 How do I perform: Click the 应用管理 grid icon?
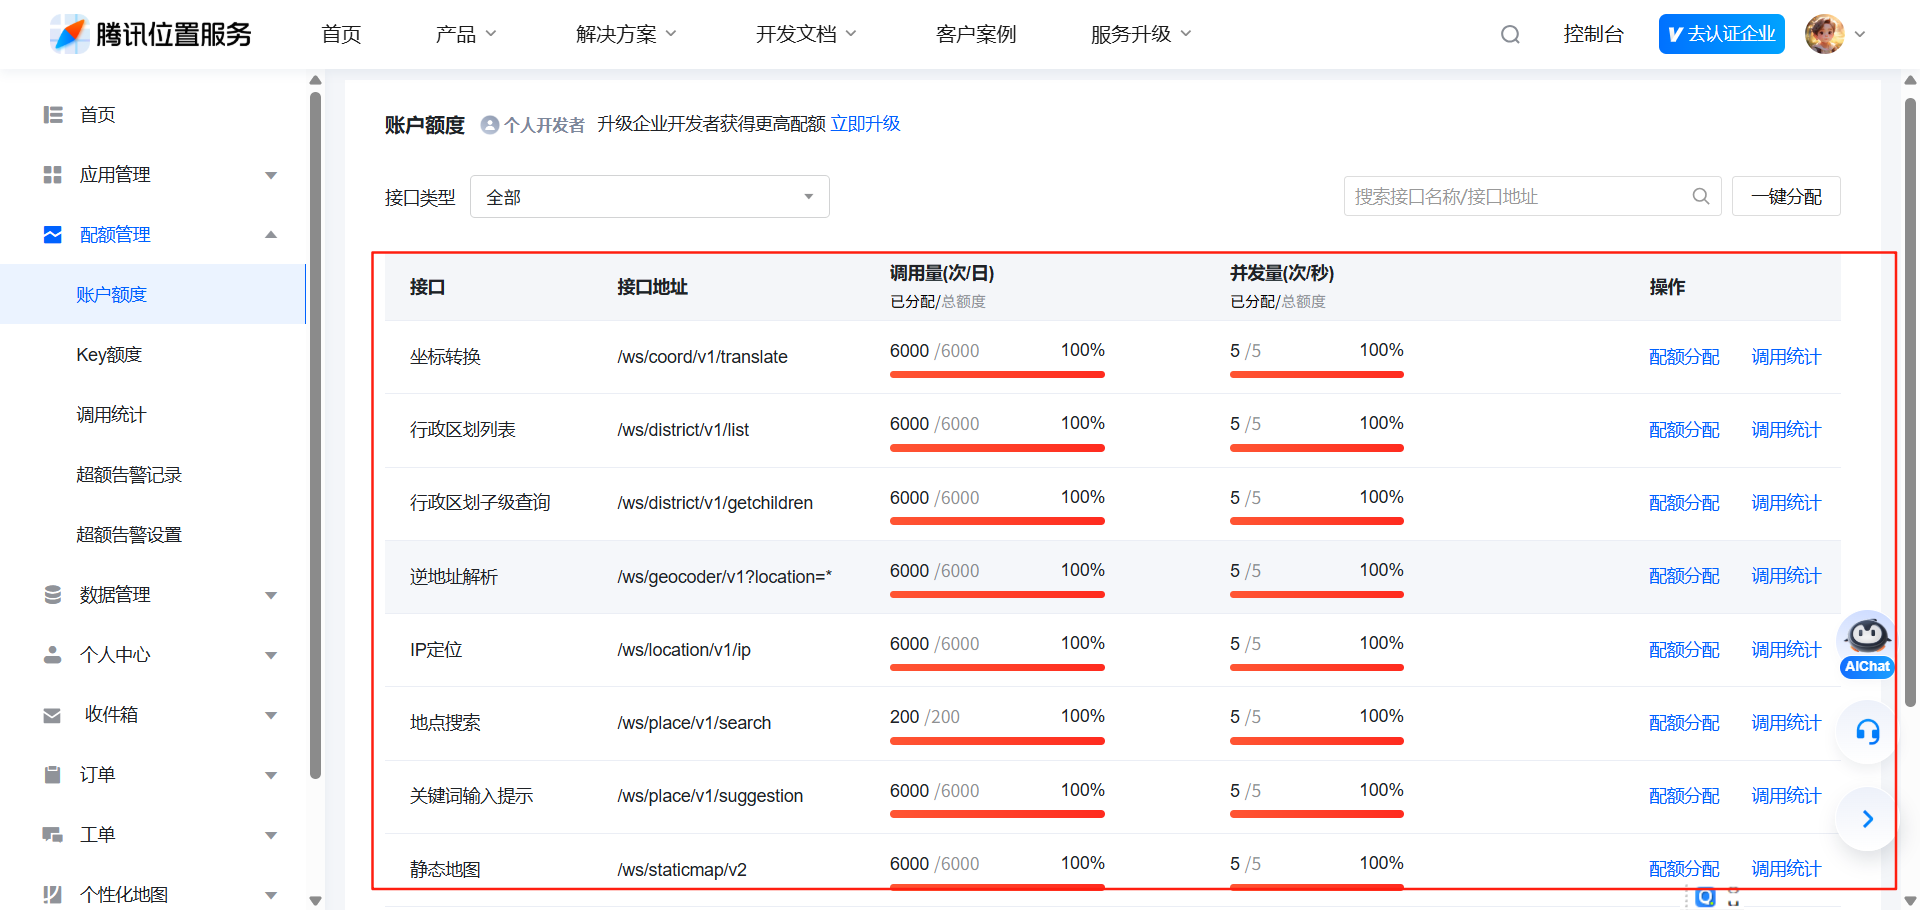click(x=53, y=175)
